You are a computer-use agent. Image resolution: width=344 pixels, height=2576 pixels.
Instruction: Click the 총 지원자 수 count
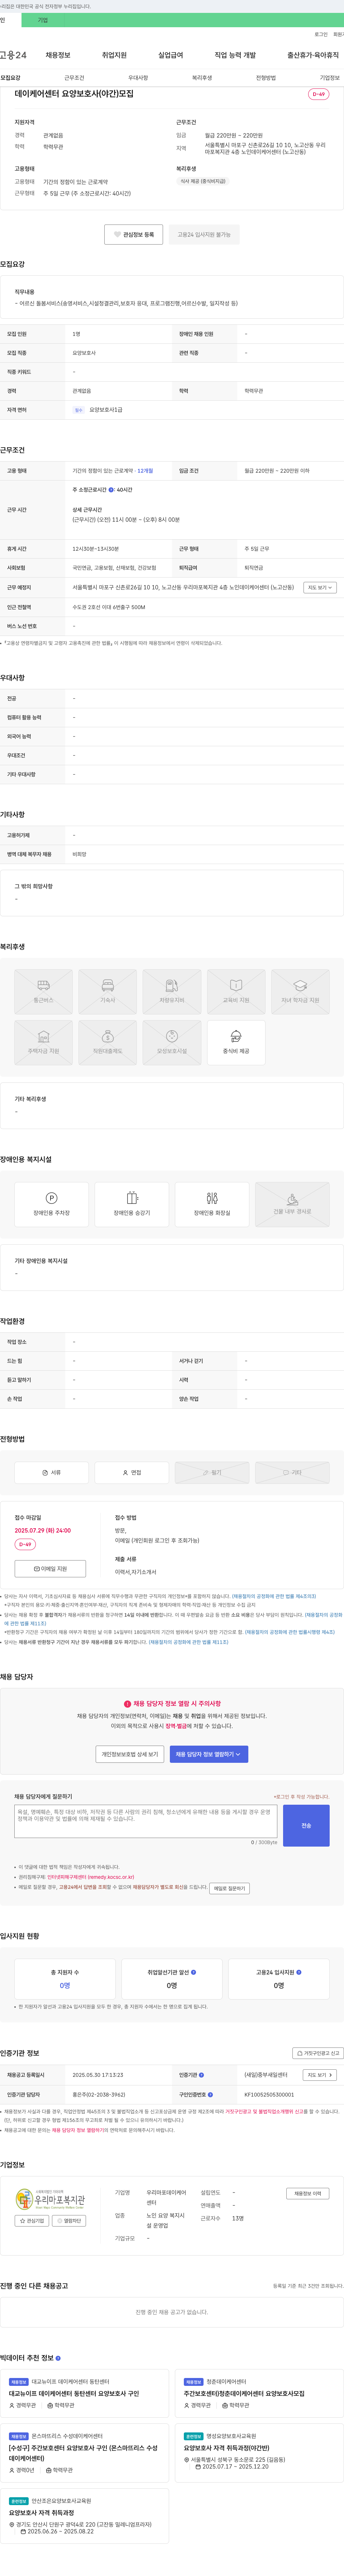[x=65, y=1986]
